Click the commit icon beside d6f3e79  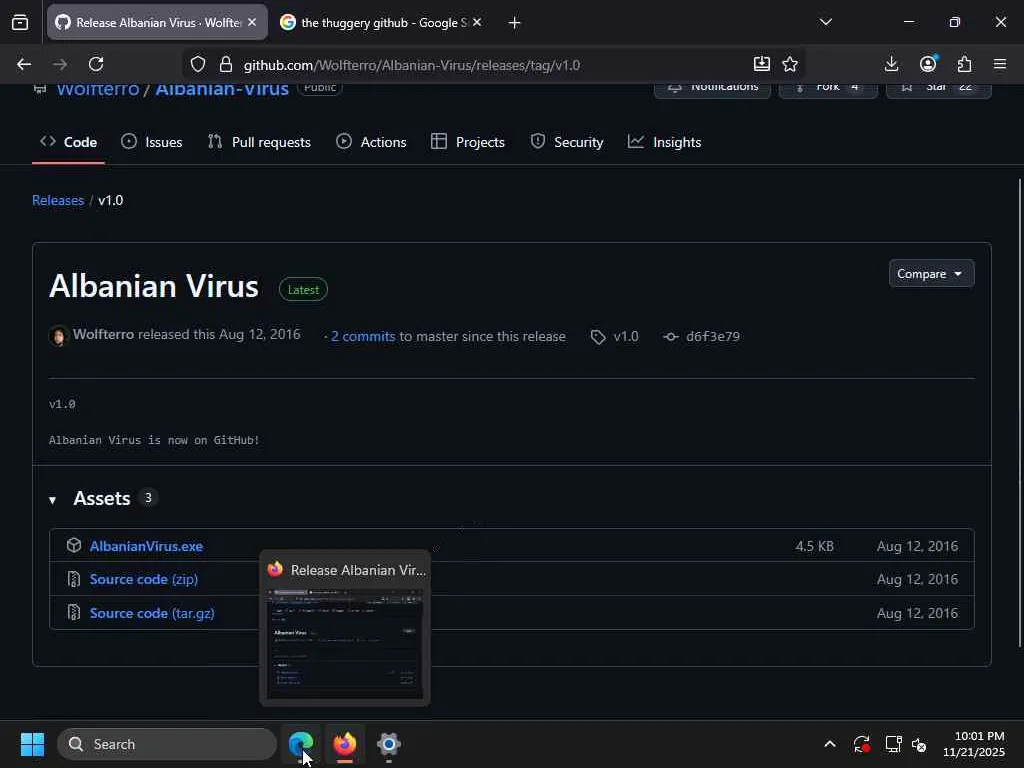point(670,337)
